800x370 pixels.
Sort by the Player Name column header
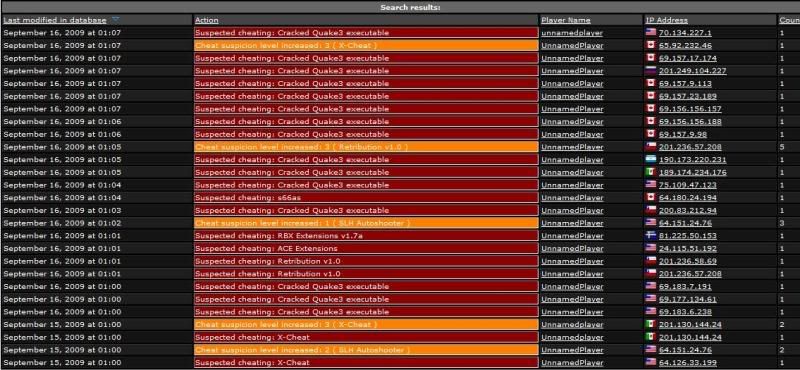point(566,20)
